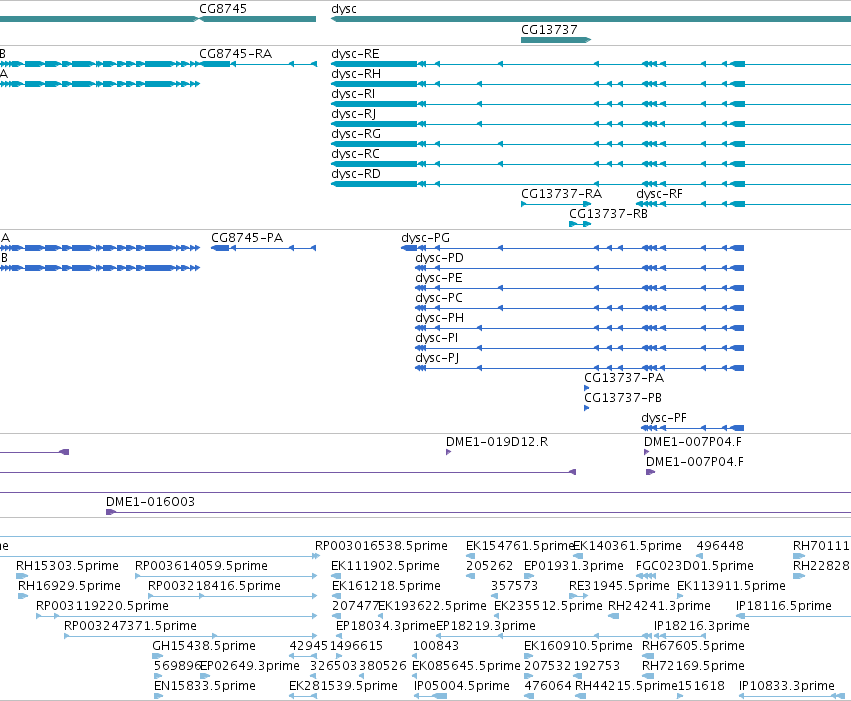Screen dimensions: 851x701
Task: Select the dysc gene label
Action: tap(344, 9)
